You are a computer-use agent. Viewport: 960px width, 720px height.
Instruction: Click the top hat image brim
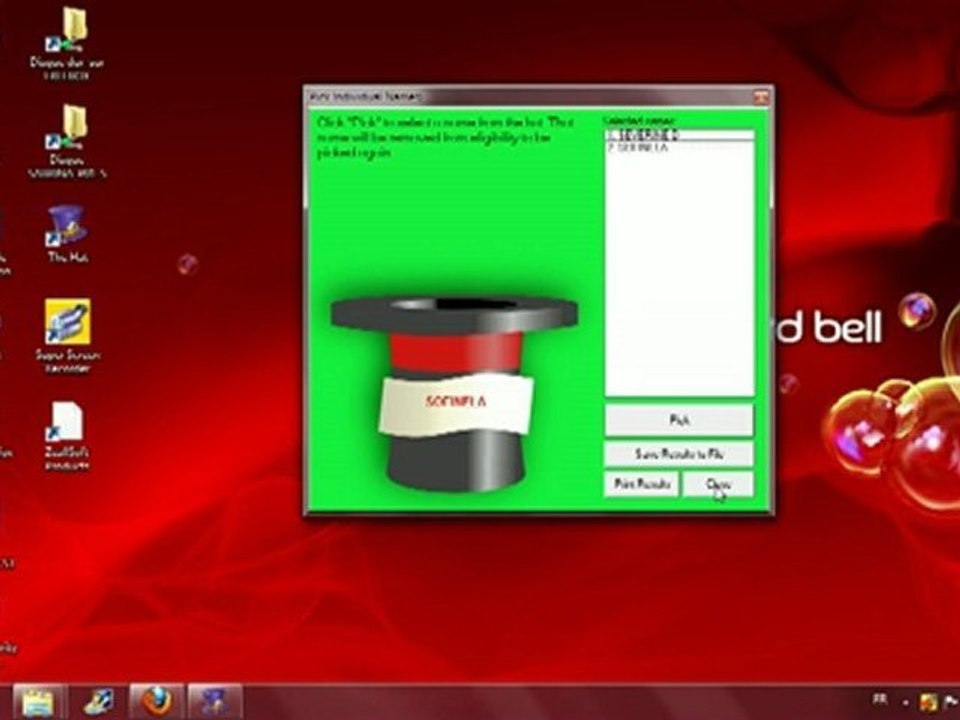pos(454,313)
